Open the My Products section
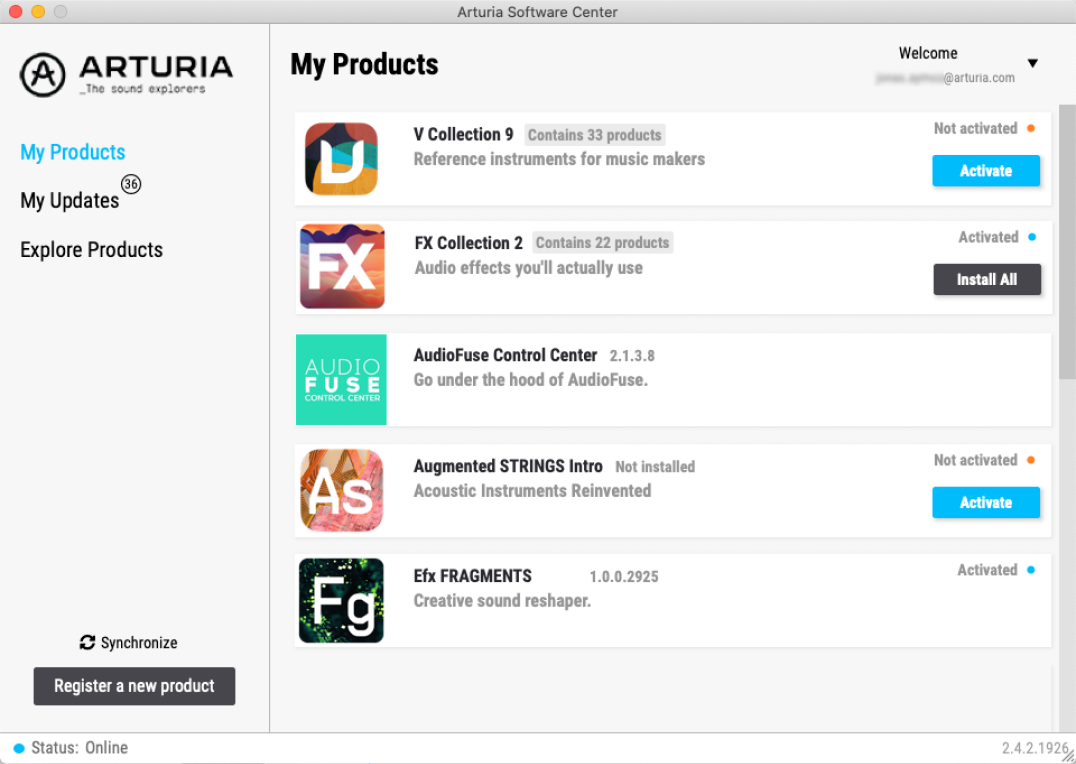 click(x=73, y=152)
